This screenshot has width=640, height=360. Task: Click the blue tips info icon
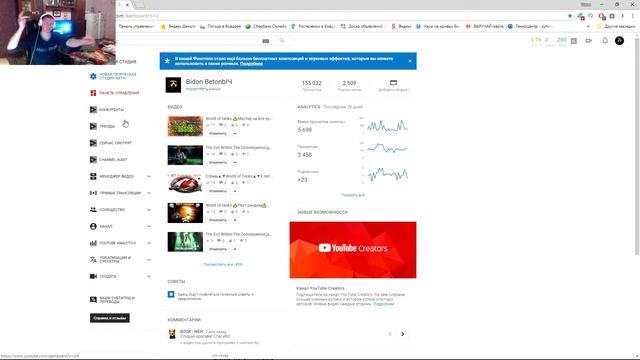tap(171, 294)
